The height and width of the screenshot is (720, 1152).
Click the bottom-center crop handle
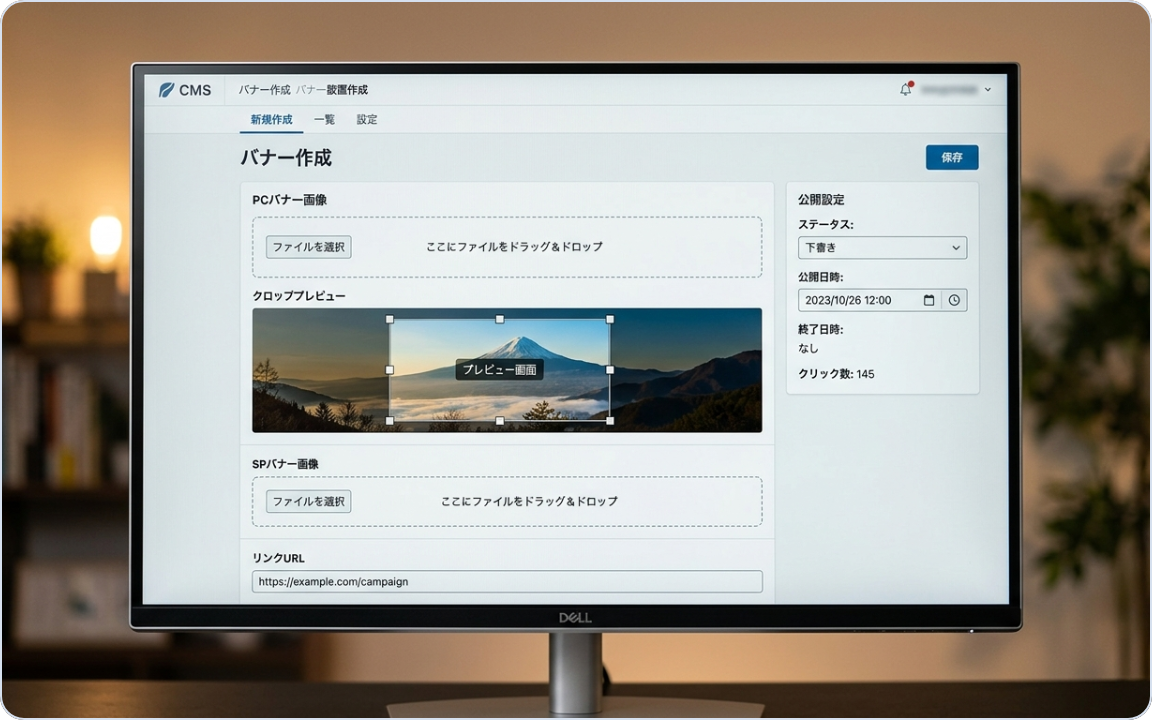(x=500, y=421)
